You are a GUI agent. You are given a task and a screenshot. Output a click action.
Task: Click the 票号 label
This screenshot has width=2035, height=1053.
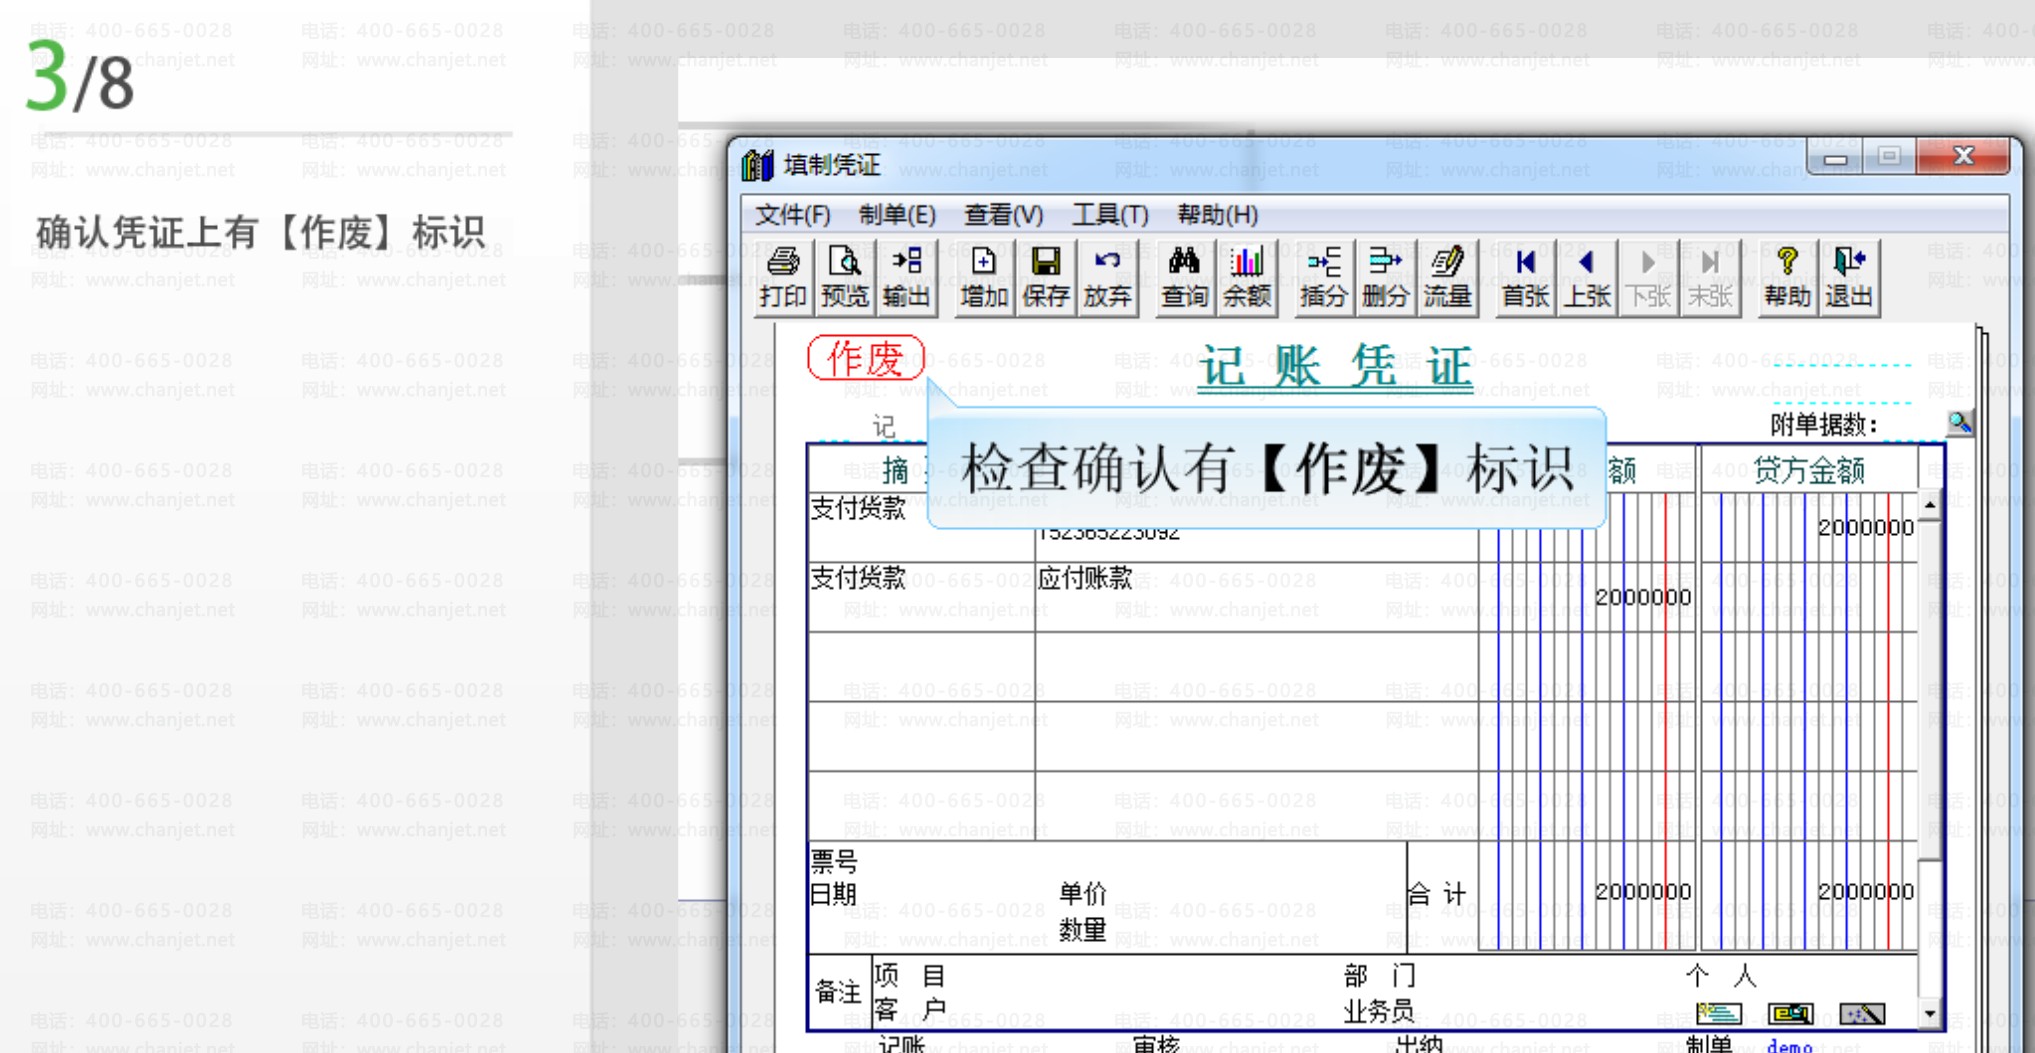click(x=834, y=861)
